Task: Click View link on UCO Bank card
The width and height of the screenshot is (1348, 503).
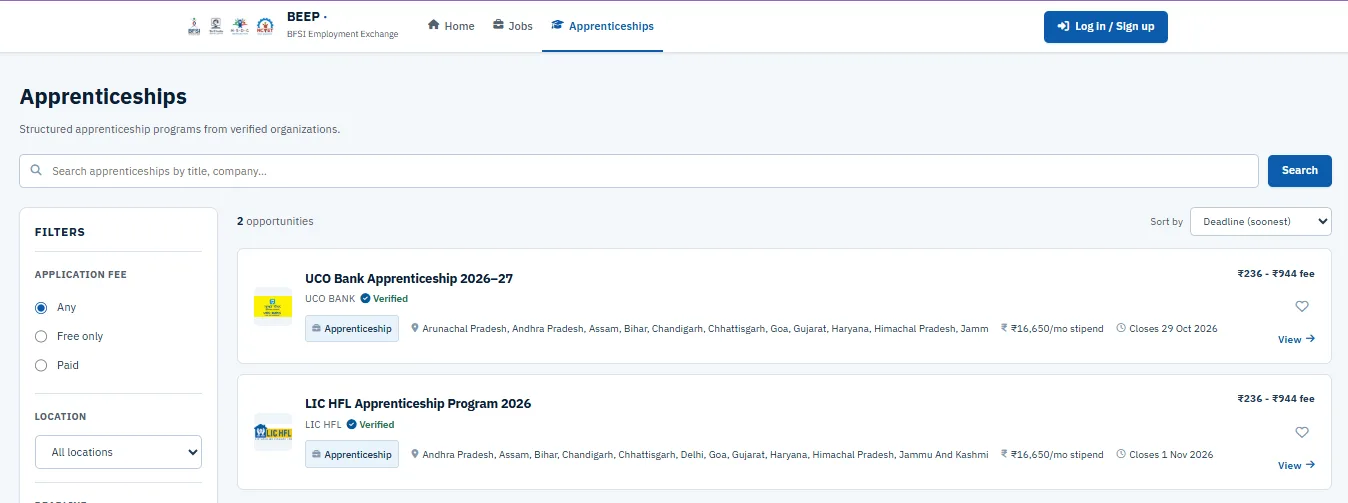Action: coord(1296,339)
